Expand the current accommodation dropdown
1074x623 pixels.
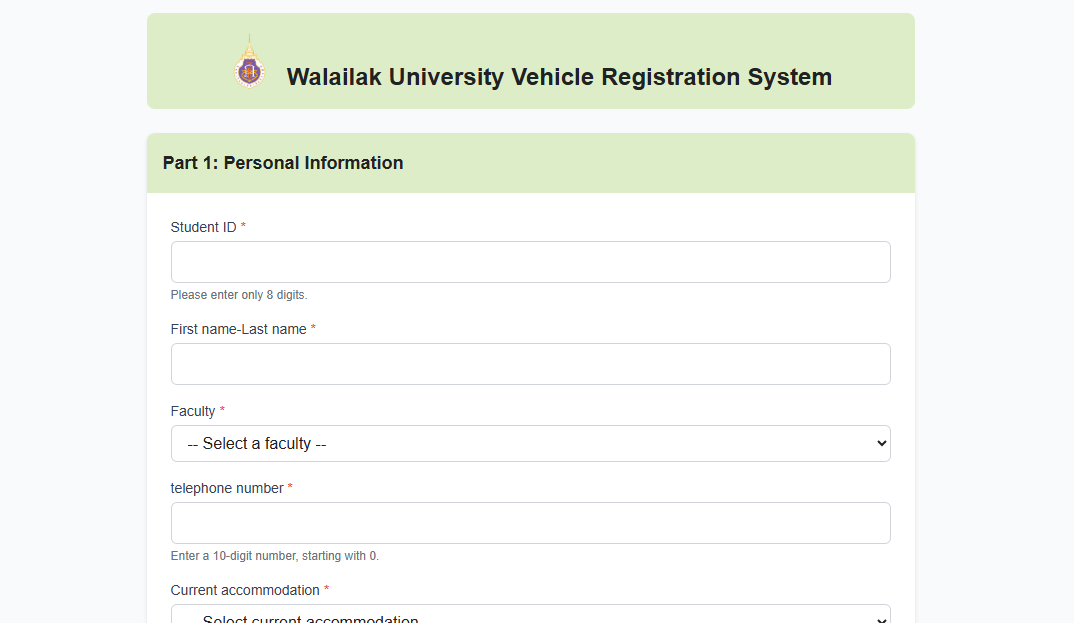pos(530,617)
